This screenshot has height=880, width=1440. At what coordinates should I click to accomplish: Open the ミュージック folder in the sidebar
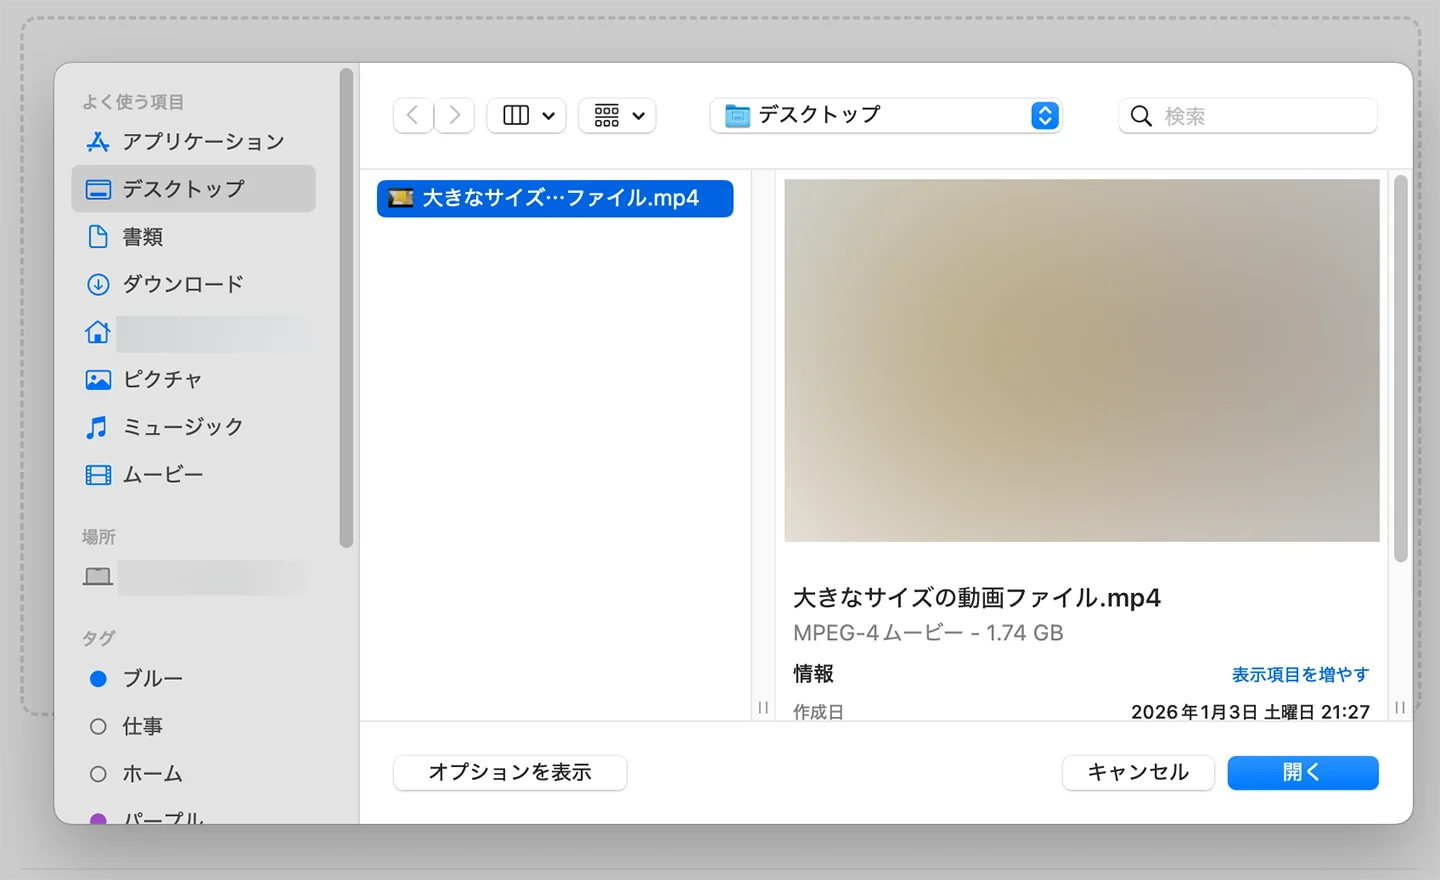pyautogui.click(x=183, y=427)
